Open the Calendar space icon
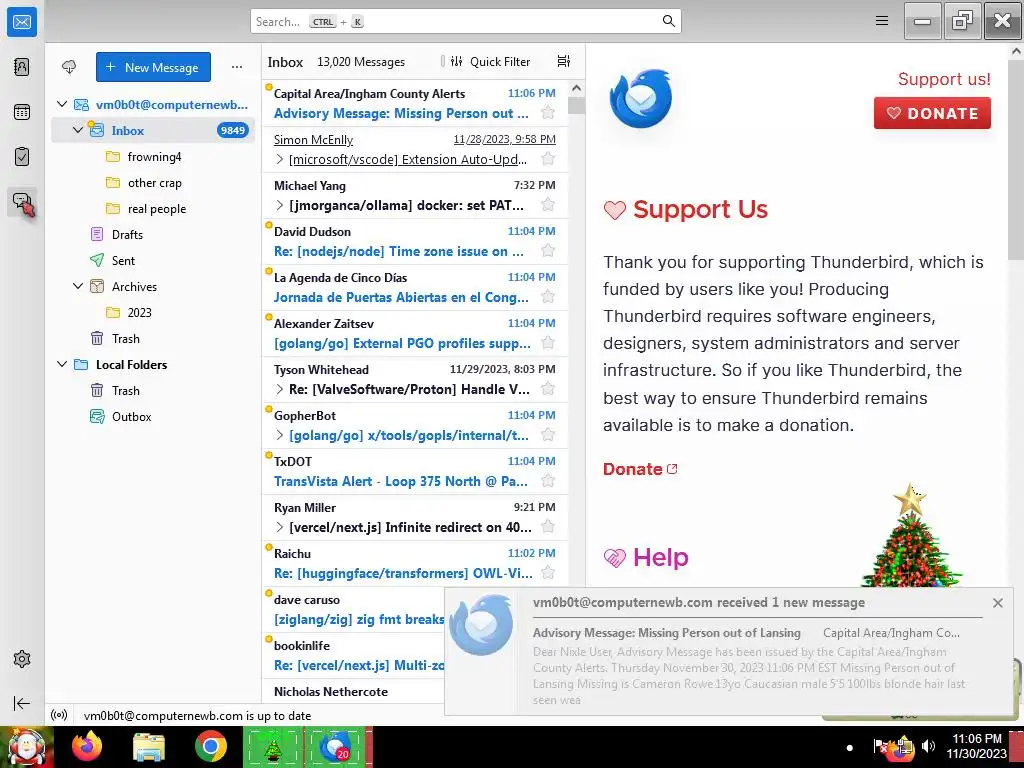The height and width of the screenshot is (768, 1024). pyautogui.click(x=22, y=112)
